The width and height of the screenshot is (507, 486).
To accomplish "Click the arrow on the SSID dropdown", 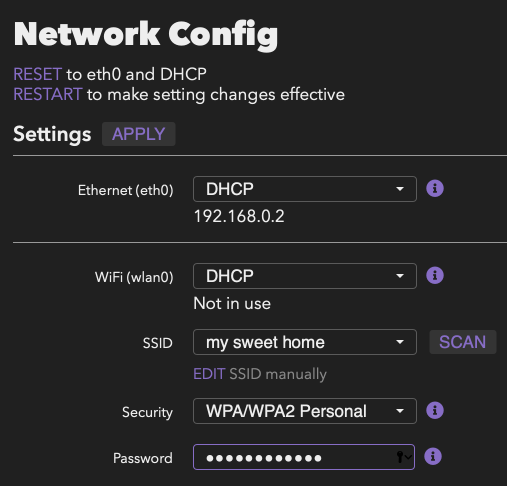I will 400,342.
